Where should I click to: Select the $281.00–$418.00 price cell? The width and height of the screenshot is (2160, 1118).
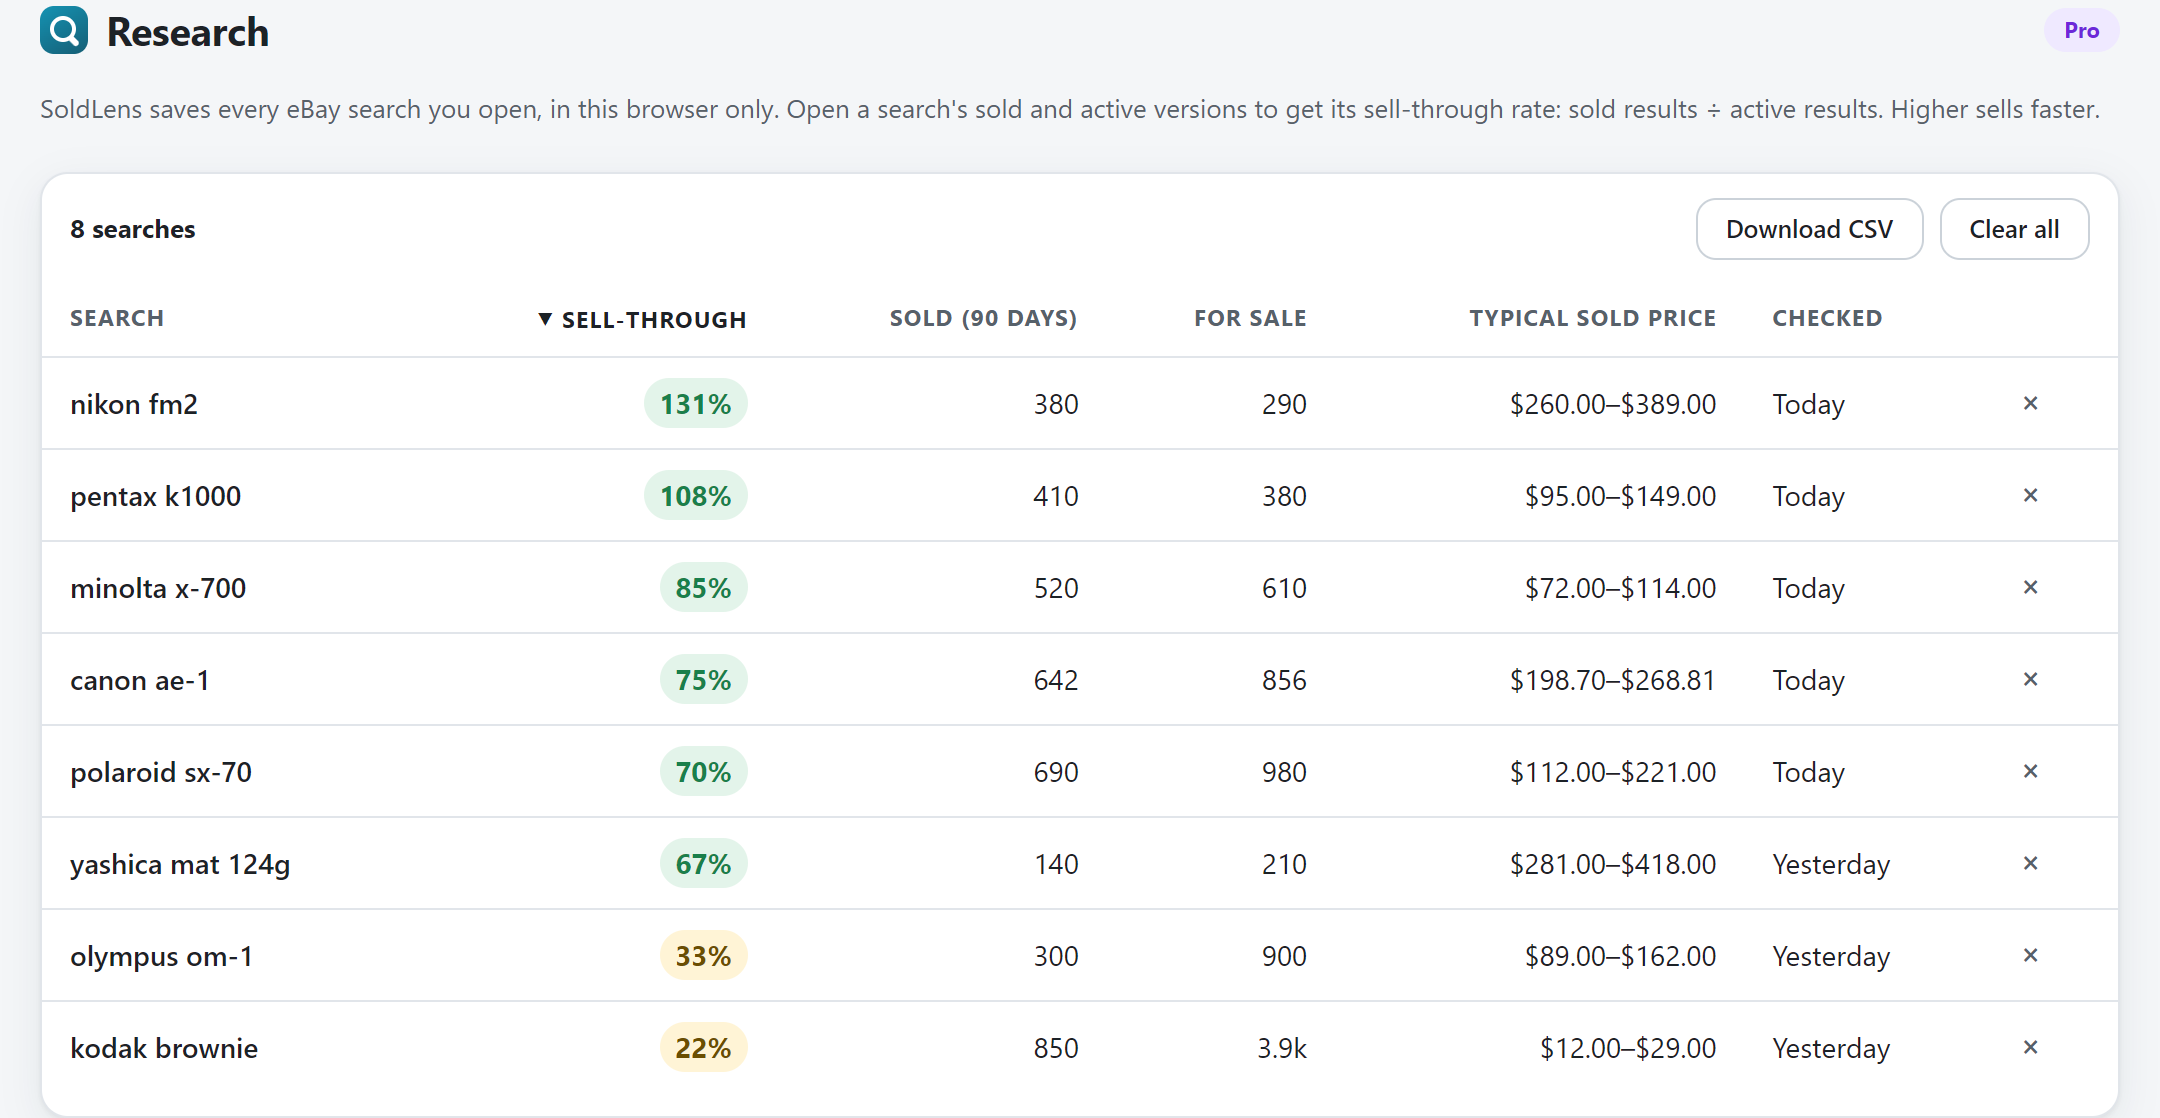pyautogui.click(x=1612, y=864)
